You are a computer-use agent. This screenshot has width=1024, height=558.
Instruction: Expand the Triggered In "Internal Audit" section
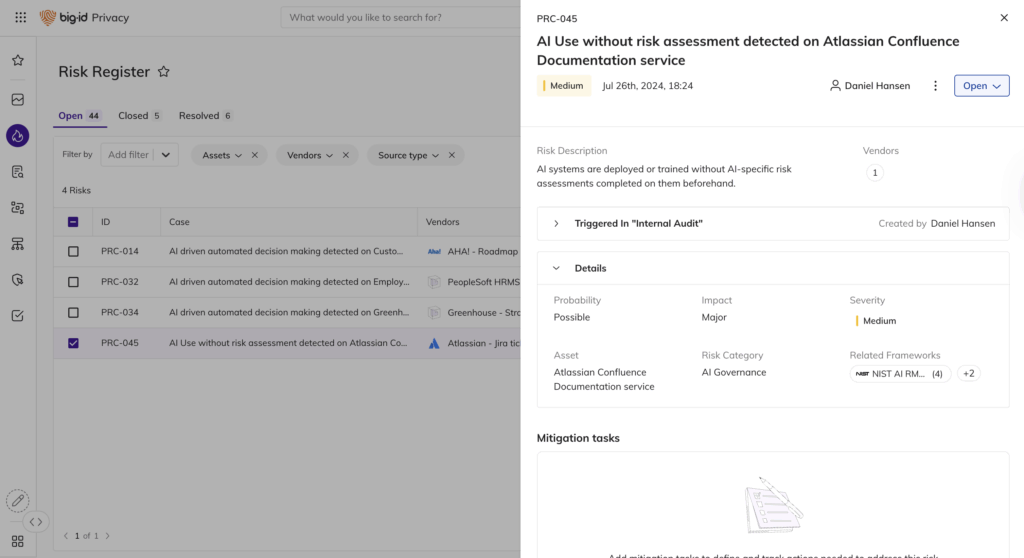(x=557, y=224)
